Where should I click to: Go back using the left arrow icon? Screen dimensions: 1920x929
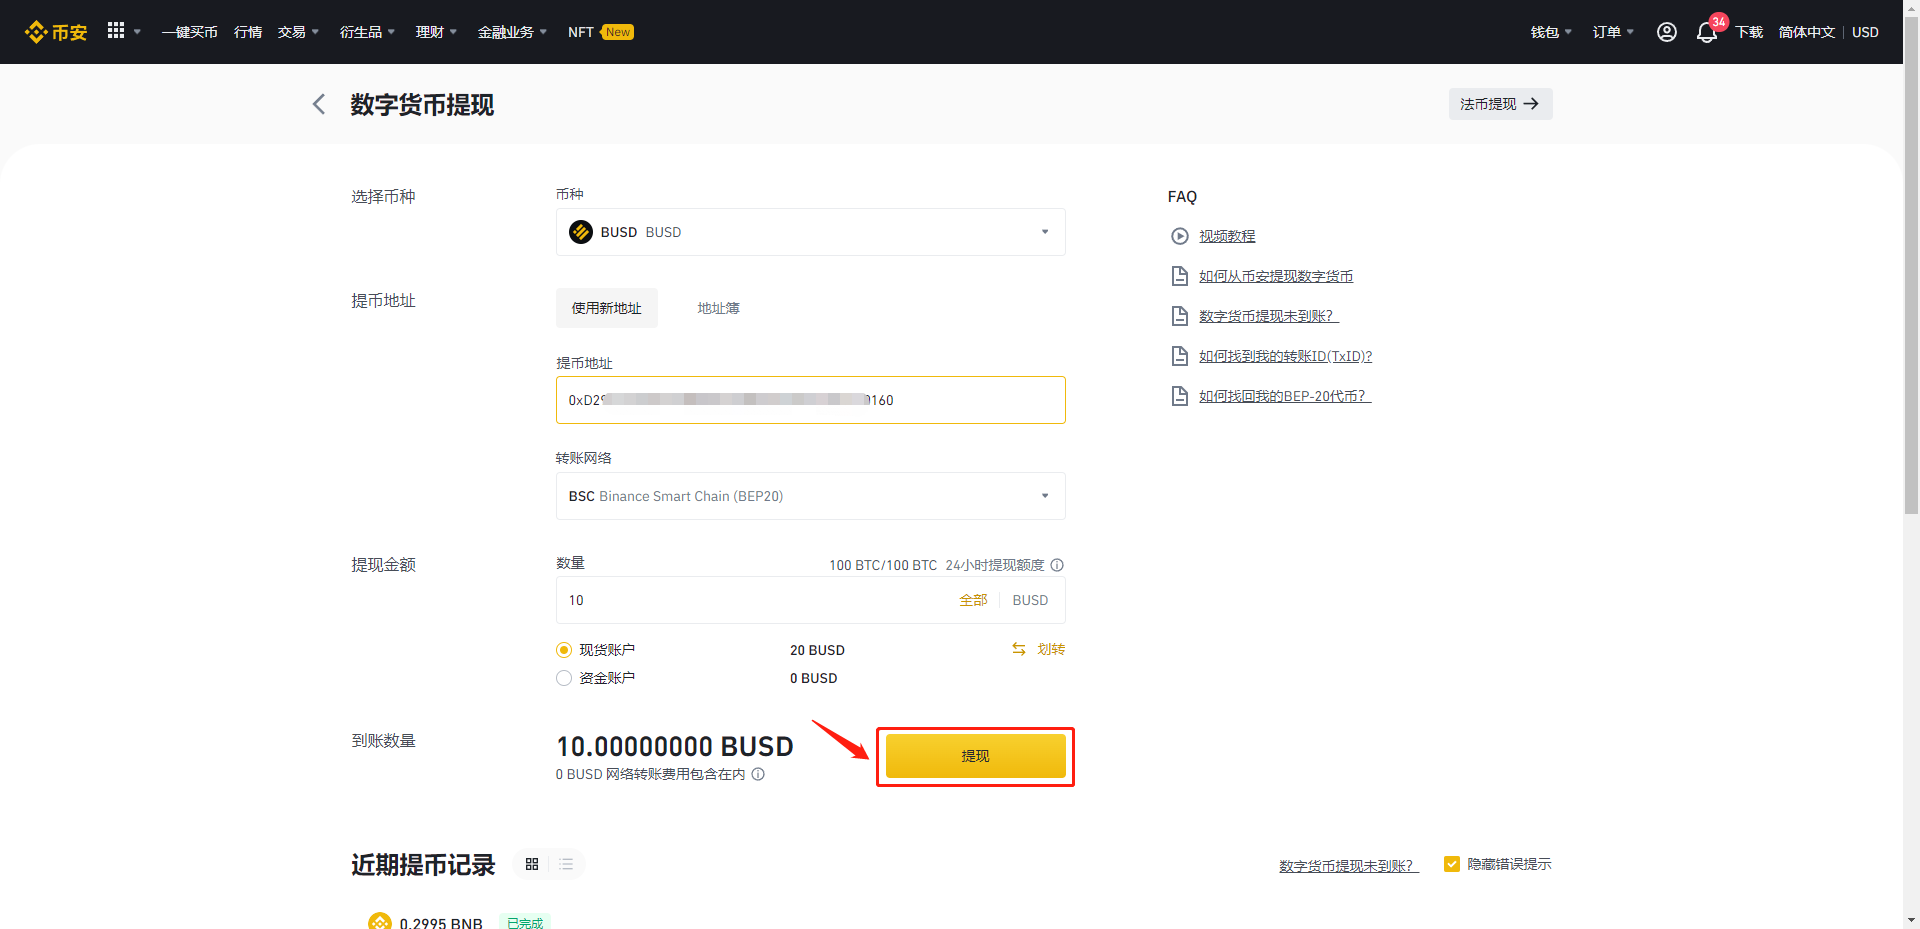coord(319,104)
